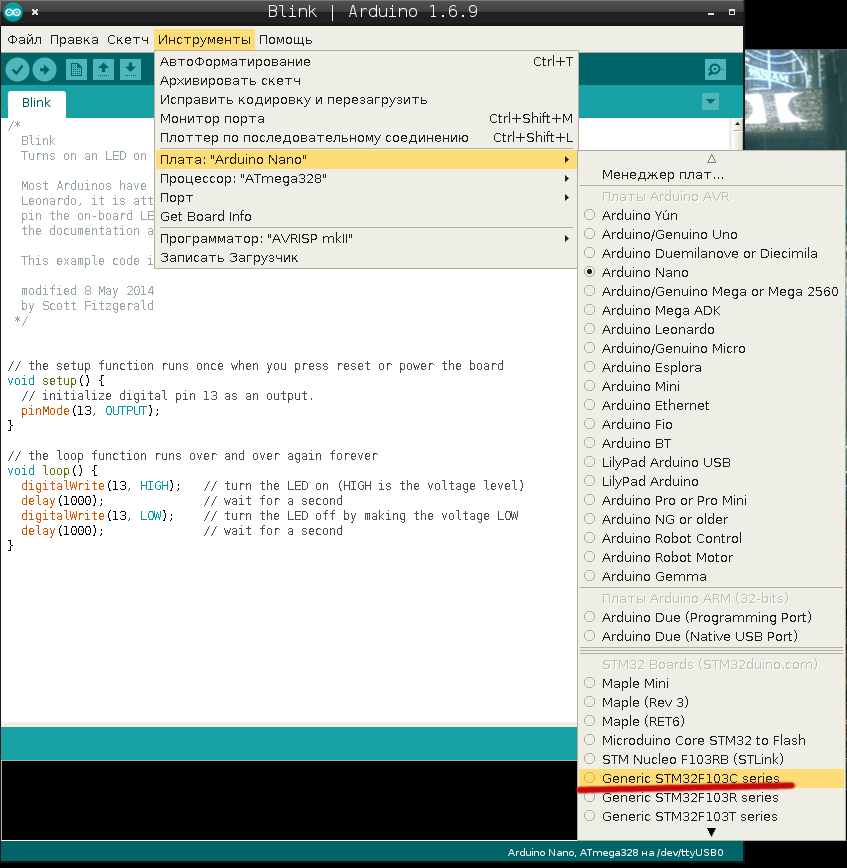Viewport: 847px width, 868px height.
Task: Open Монитор порта from menu
Action: pyautogui.click(x=365, y=118)
